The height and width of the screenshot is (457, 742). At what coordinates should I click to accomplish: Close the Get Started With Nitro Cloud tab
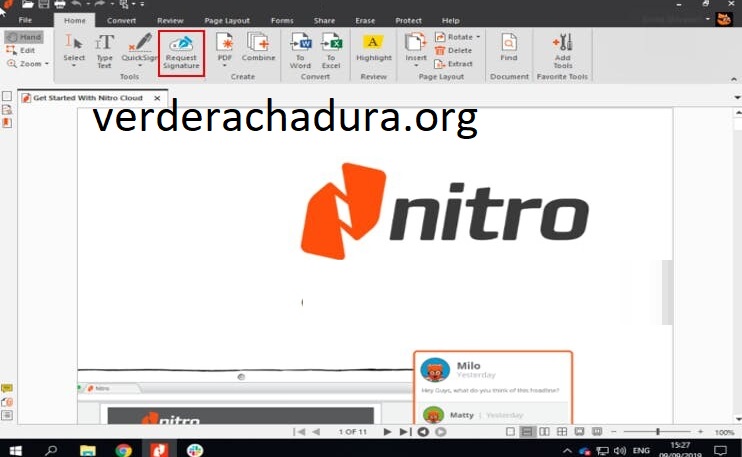click(x=157, y=98)
